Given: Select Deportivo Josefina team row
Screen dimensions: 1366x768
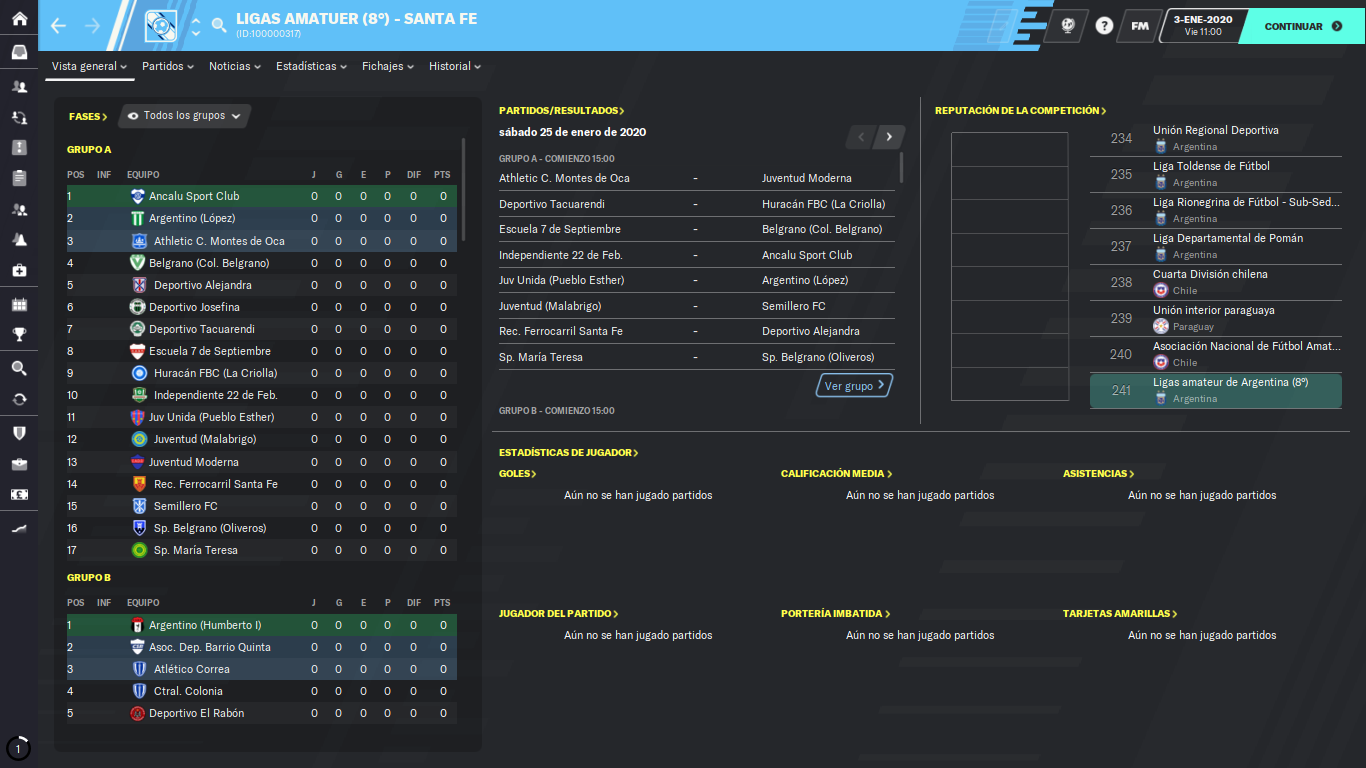Looking at the screenshot, I should (x=261, y=307).
